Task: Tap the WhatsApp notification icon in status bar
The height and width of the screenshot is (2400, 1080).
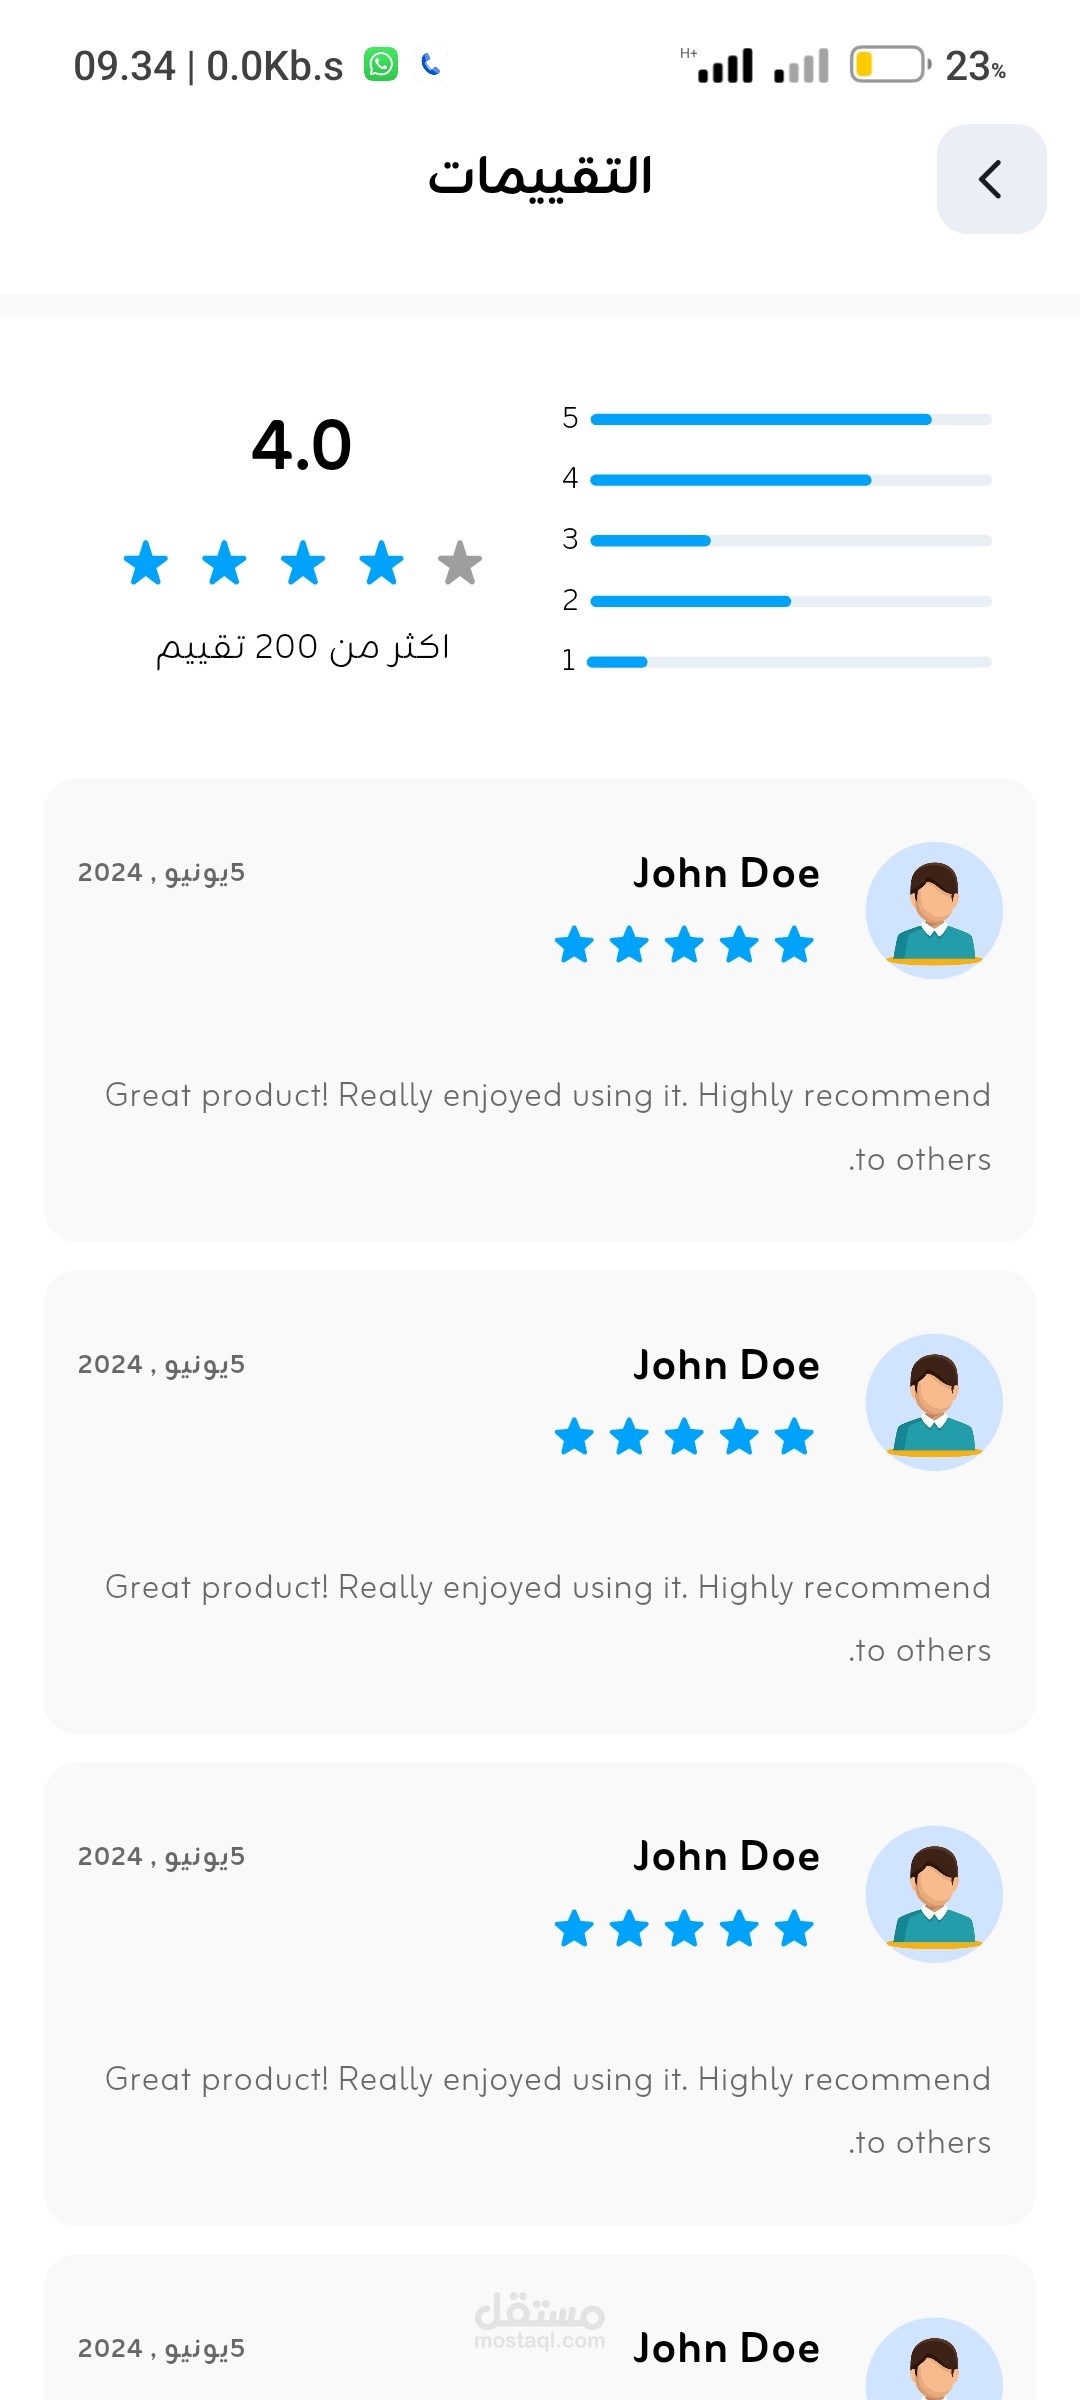Action: click(381, 65)
